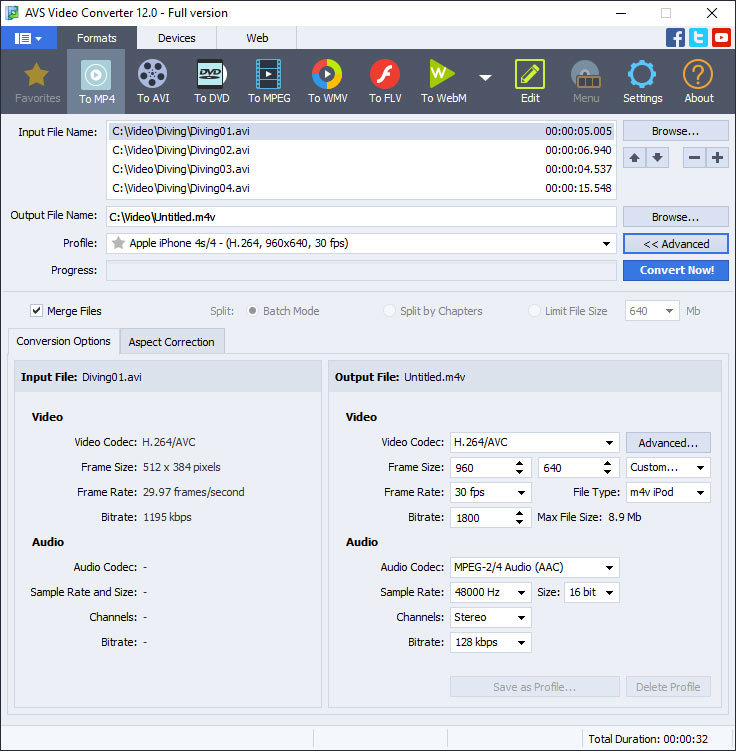The height and width of the screenshot is (751, 736).
Task: Open the Channels Stereo dropdown
Action: [x=490, y=617]
